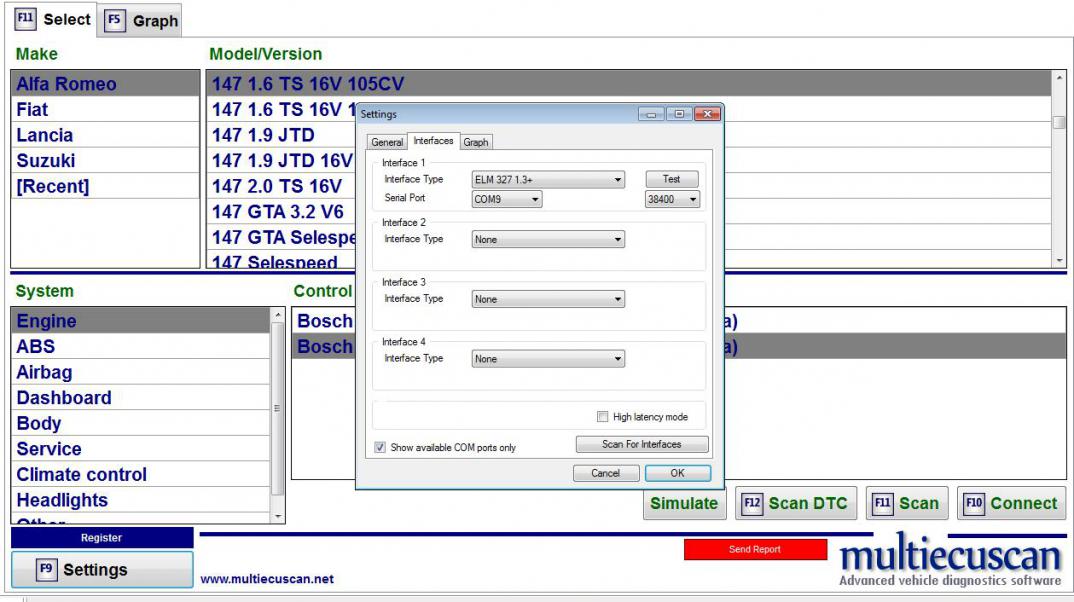Click the F10 Connect button

point(1010,504)
